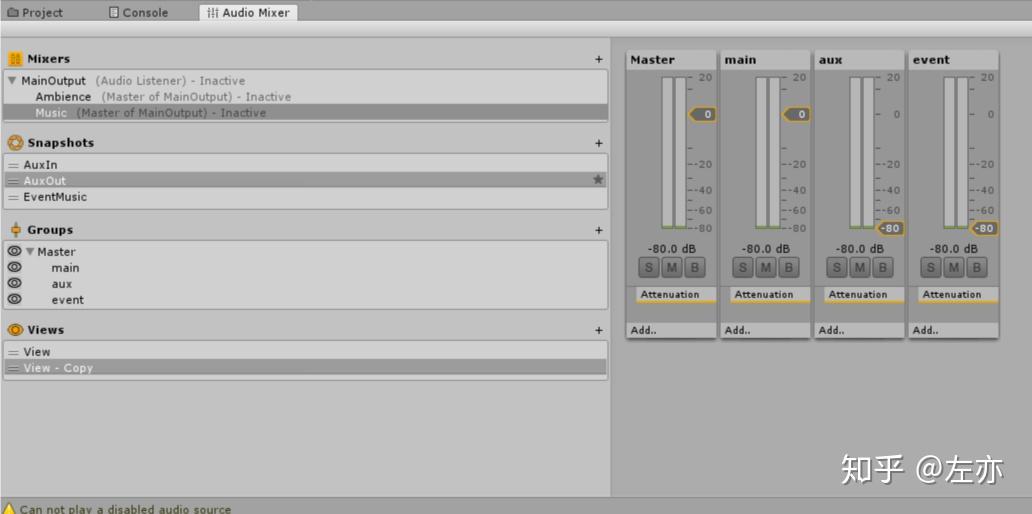Select the Ambience mixer
Image resolution: width=1032 pixels, height=514 pixels.
[x=305, y=97]
